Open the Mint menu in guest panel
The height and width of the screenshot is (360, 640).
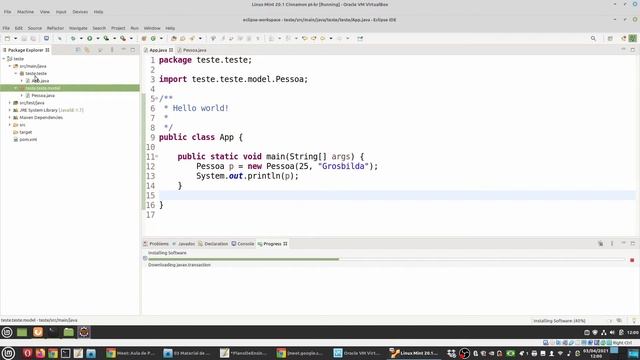(x=7, y=332)
